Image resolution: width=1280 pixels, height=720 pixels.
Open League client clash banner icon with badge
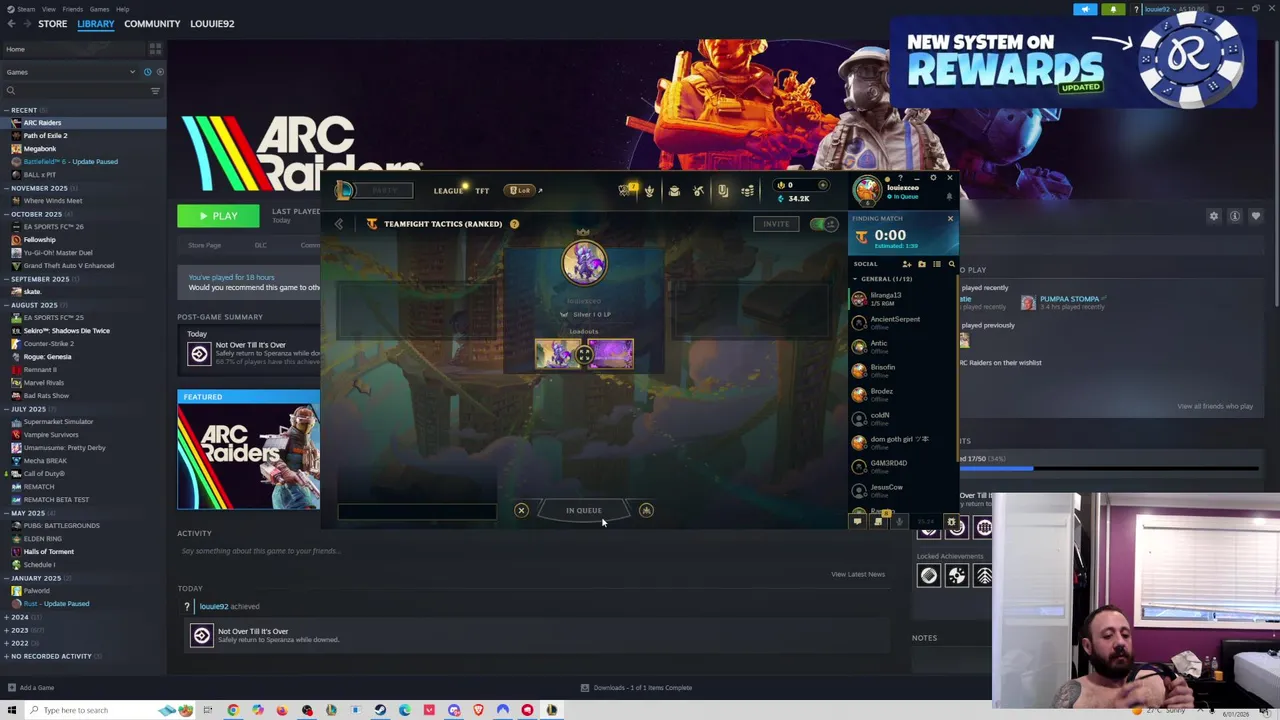(626, 190)
